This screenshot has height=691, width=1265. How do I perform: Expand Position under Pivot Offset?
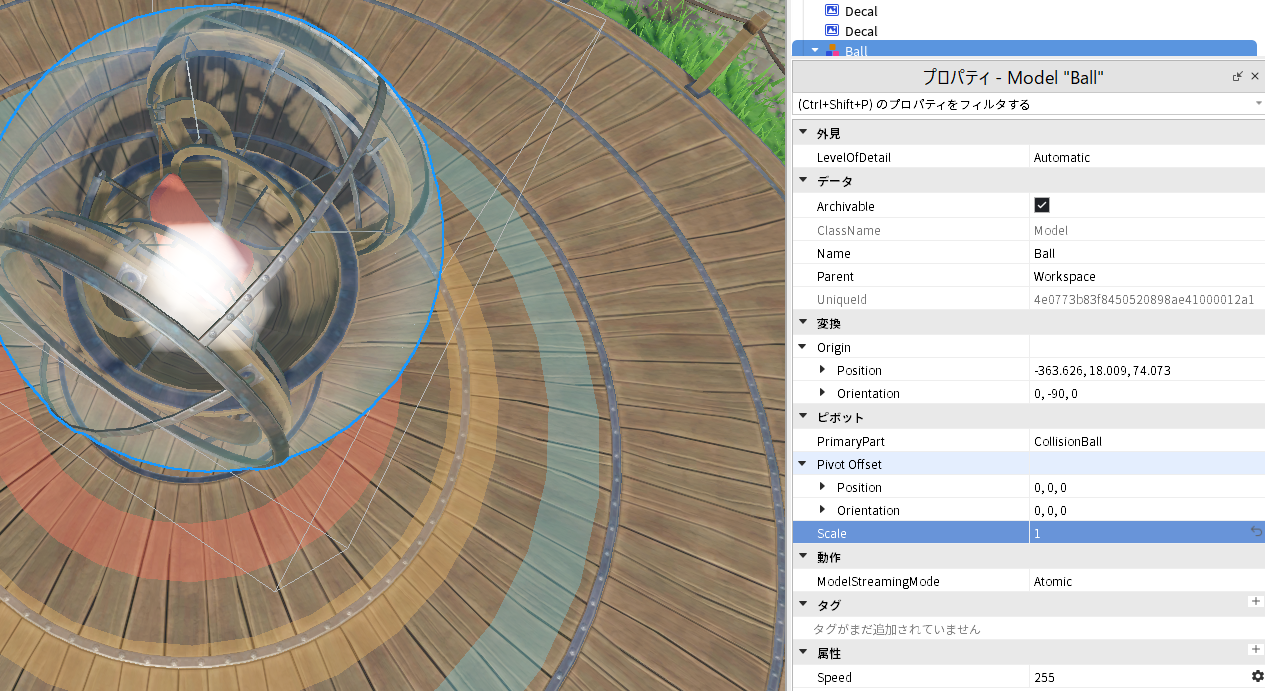point(822,487)
